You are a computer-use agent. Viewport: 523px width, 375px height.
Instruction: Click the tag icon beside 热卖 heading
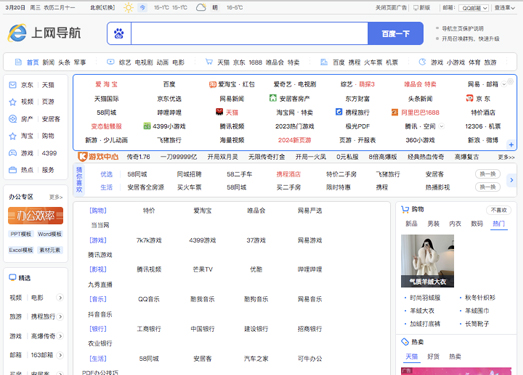[405, 342]
